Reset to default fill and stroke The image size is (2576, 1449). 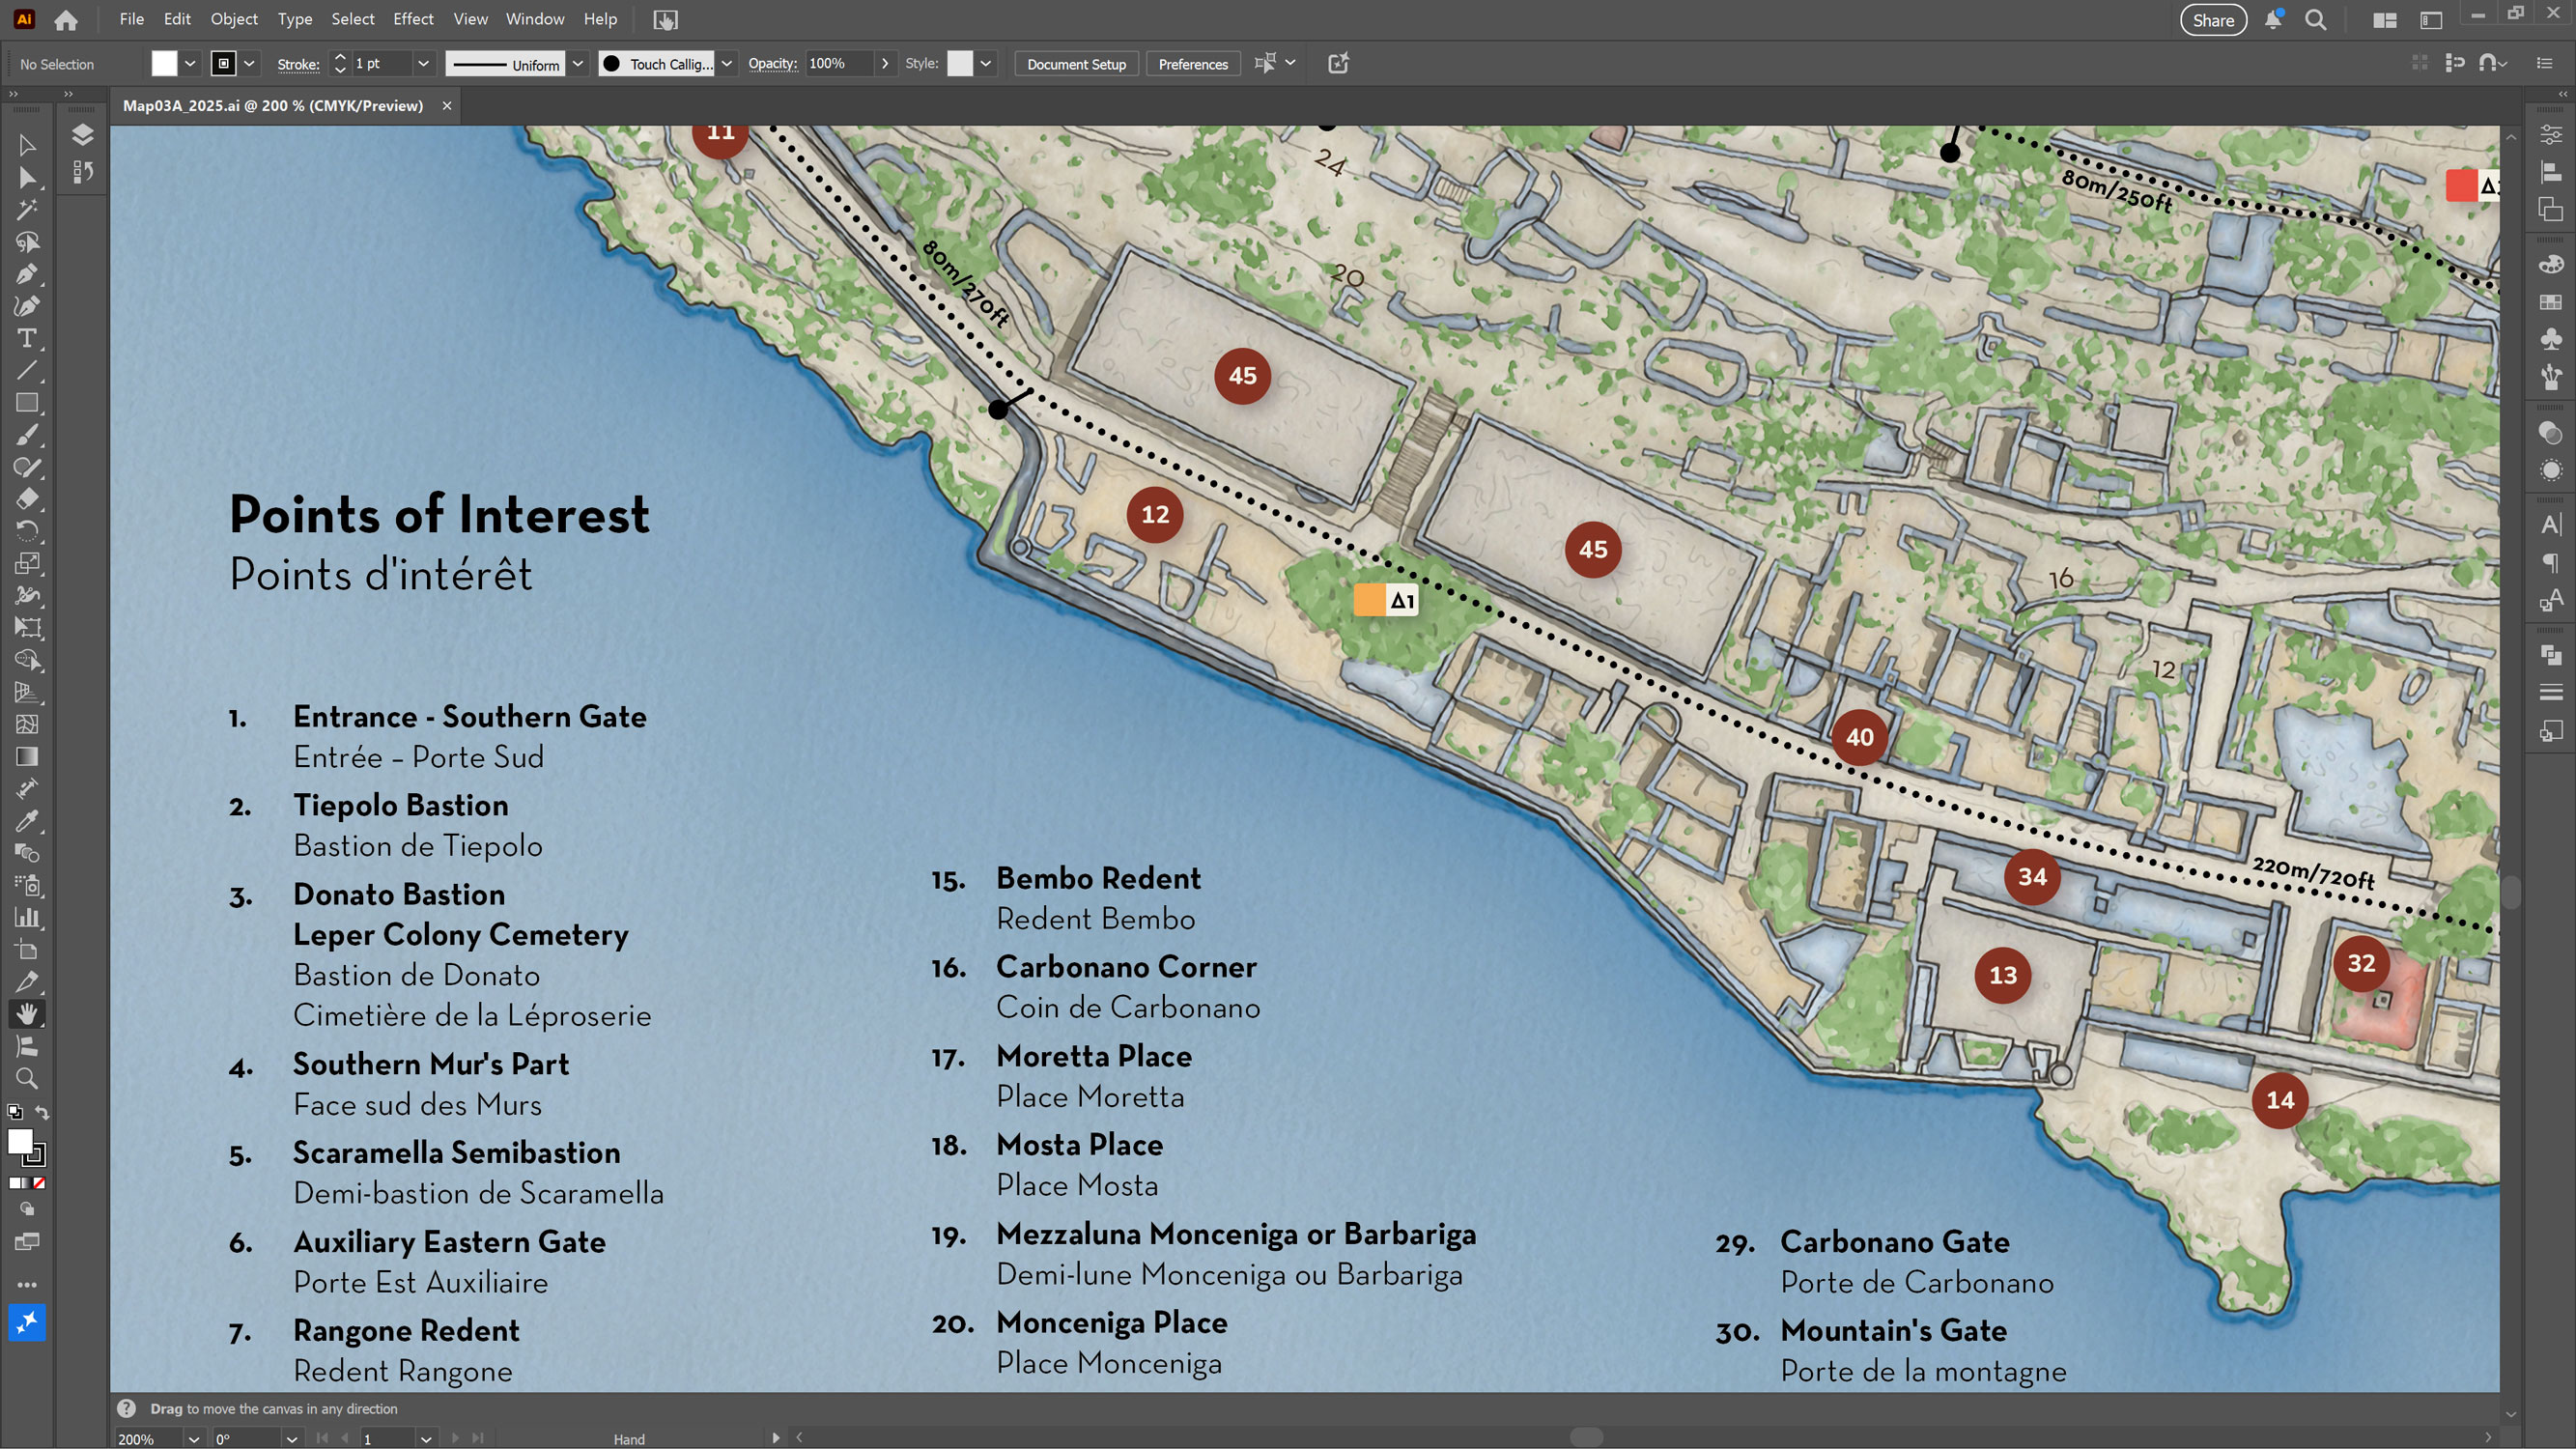pyautogui.click(x=15, y=1112)
